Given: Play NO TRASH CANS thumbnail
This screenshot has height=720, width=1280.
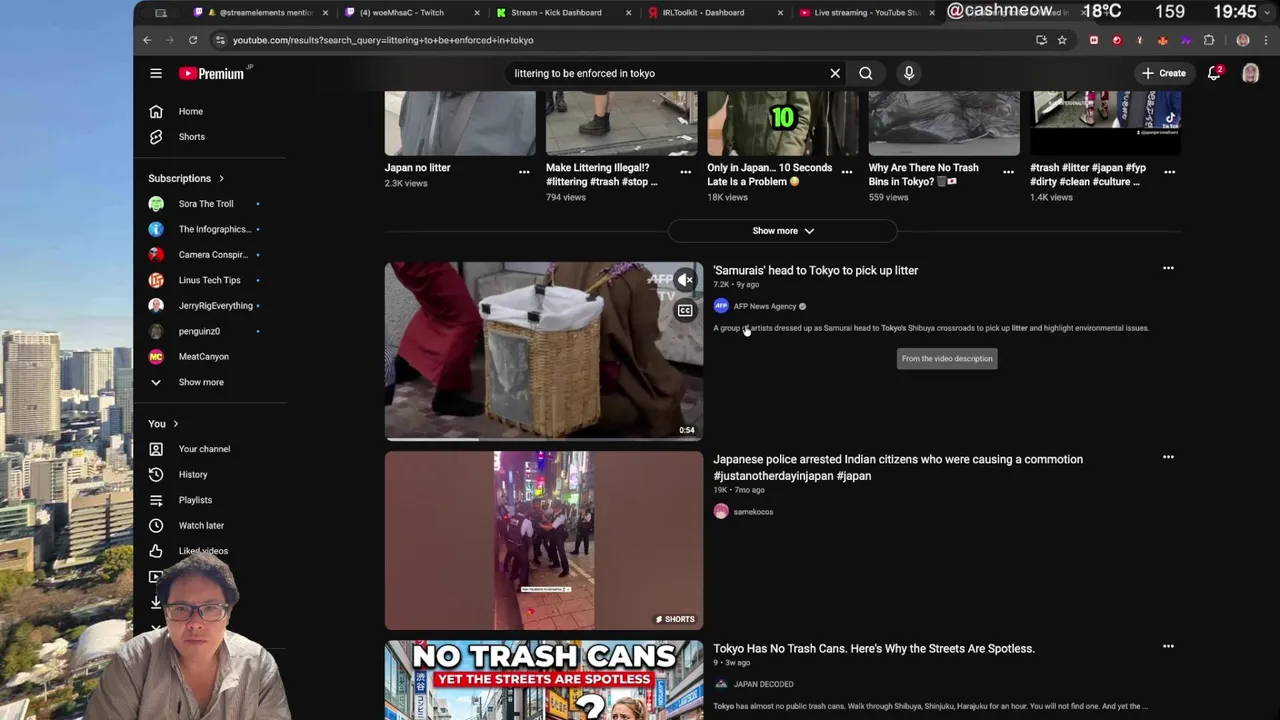Looking at the screenshot, I should click(544, 680).
